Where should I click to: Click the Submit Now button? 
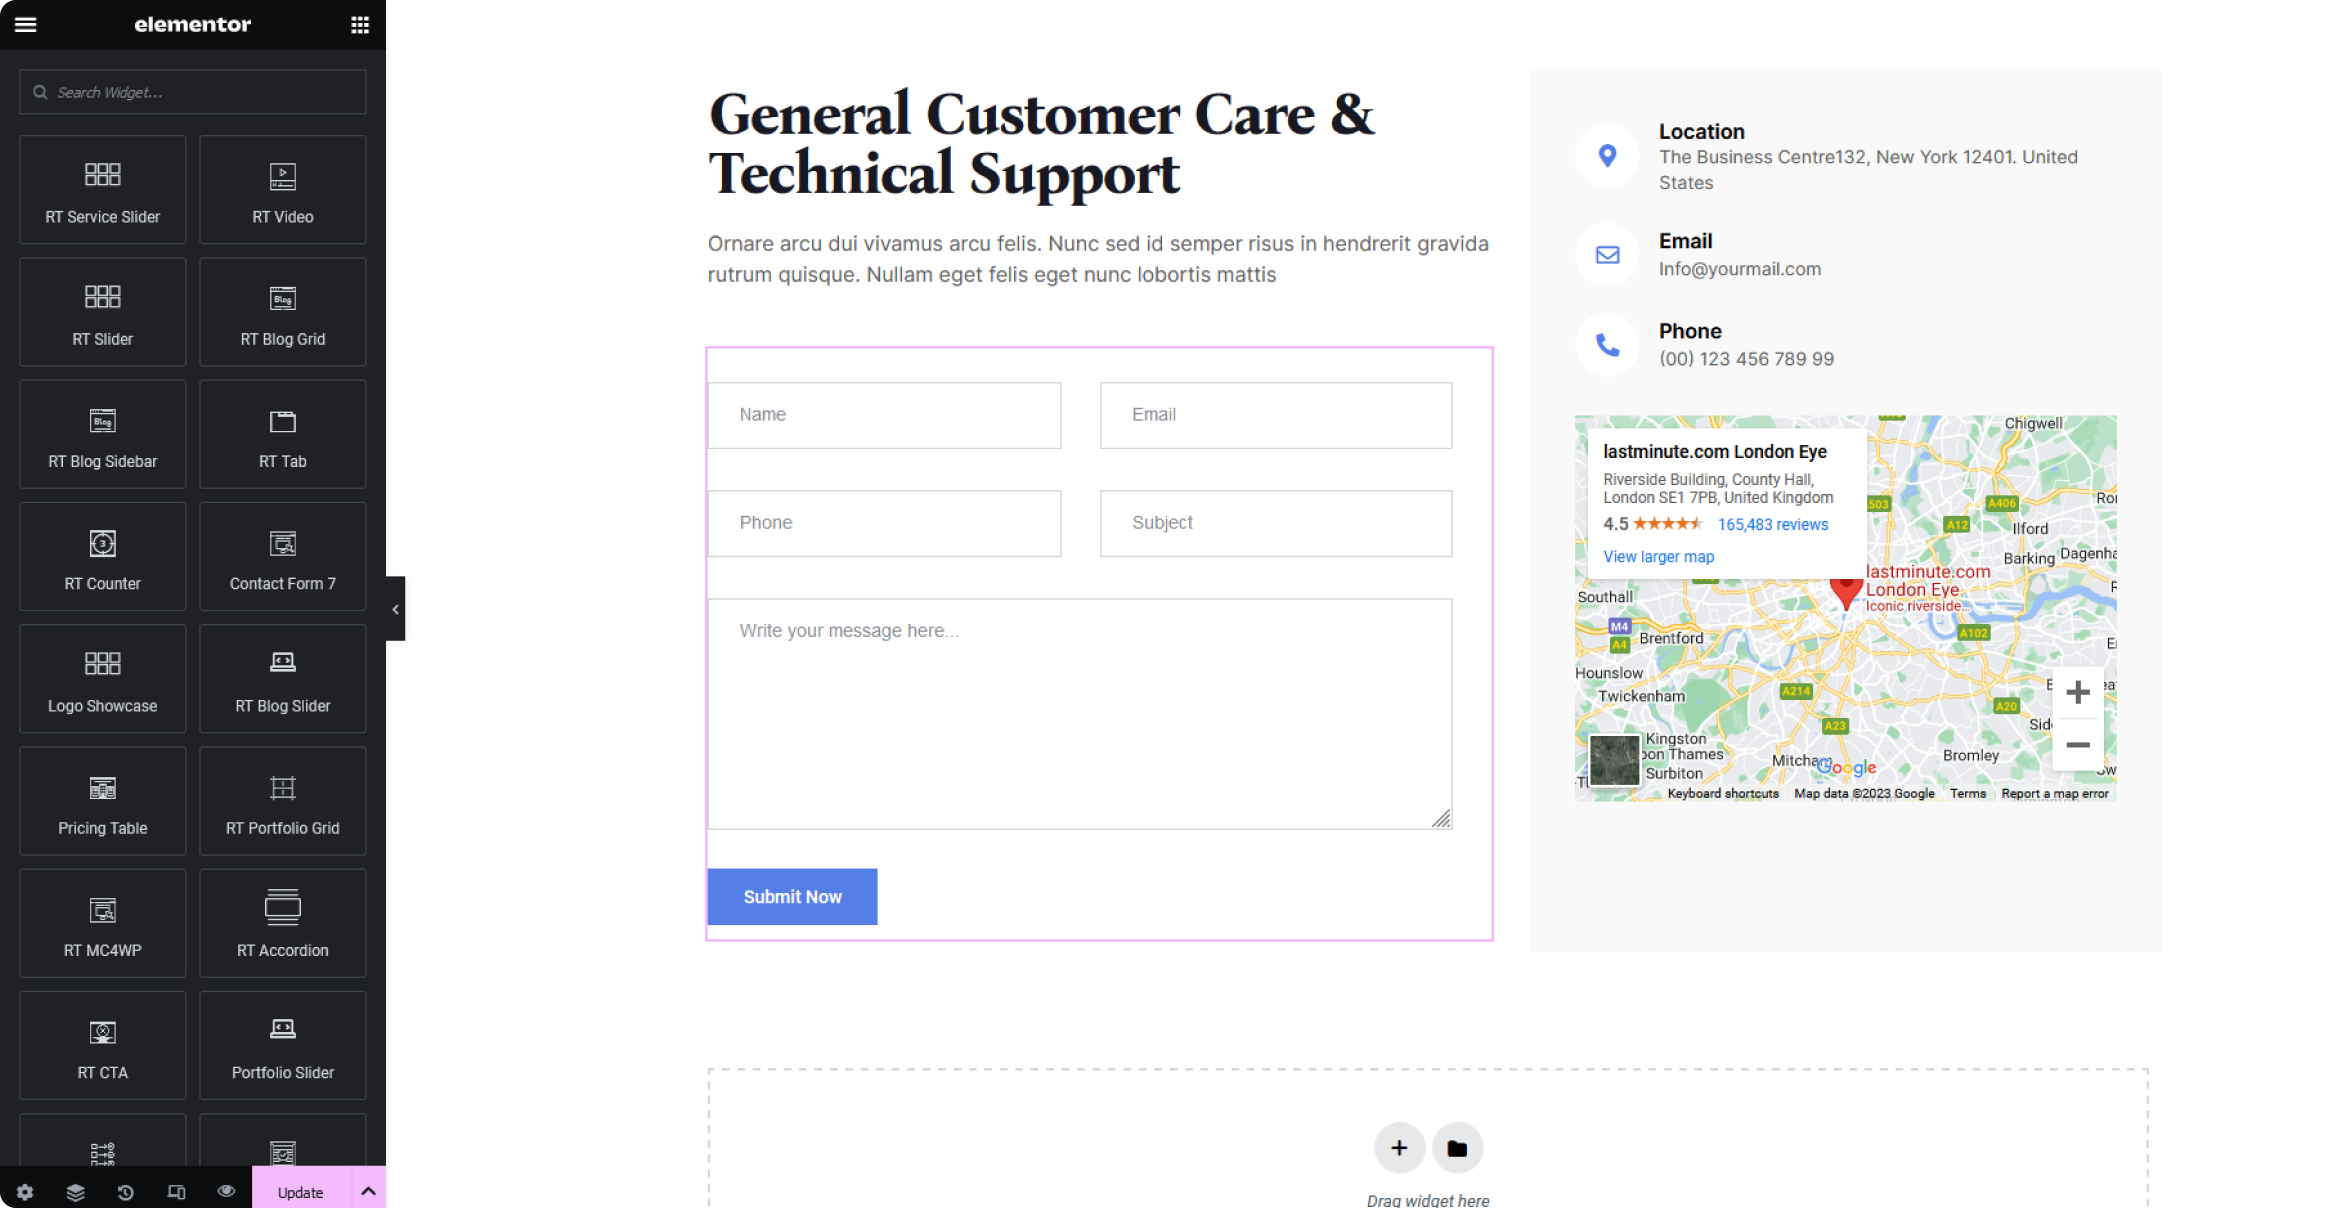(x=793, y=897)
